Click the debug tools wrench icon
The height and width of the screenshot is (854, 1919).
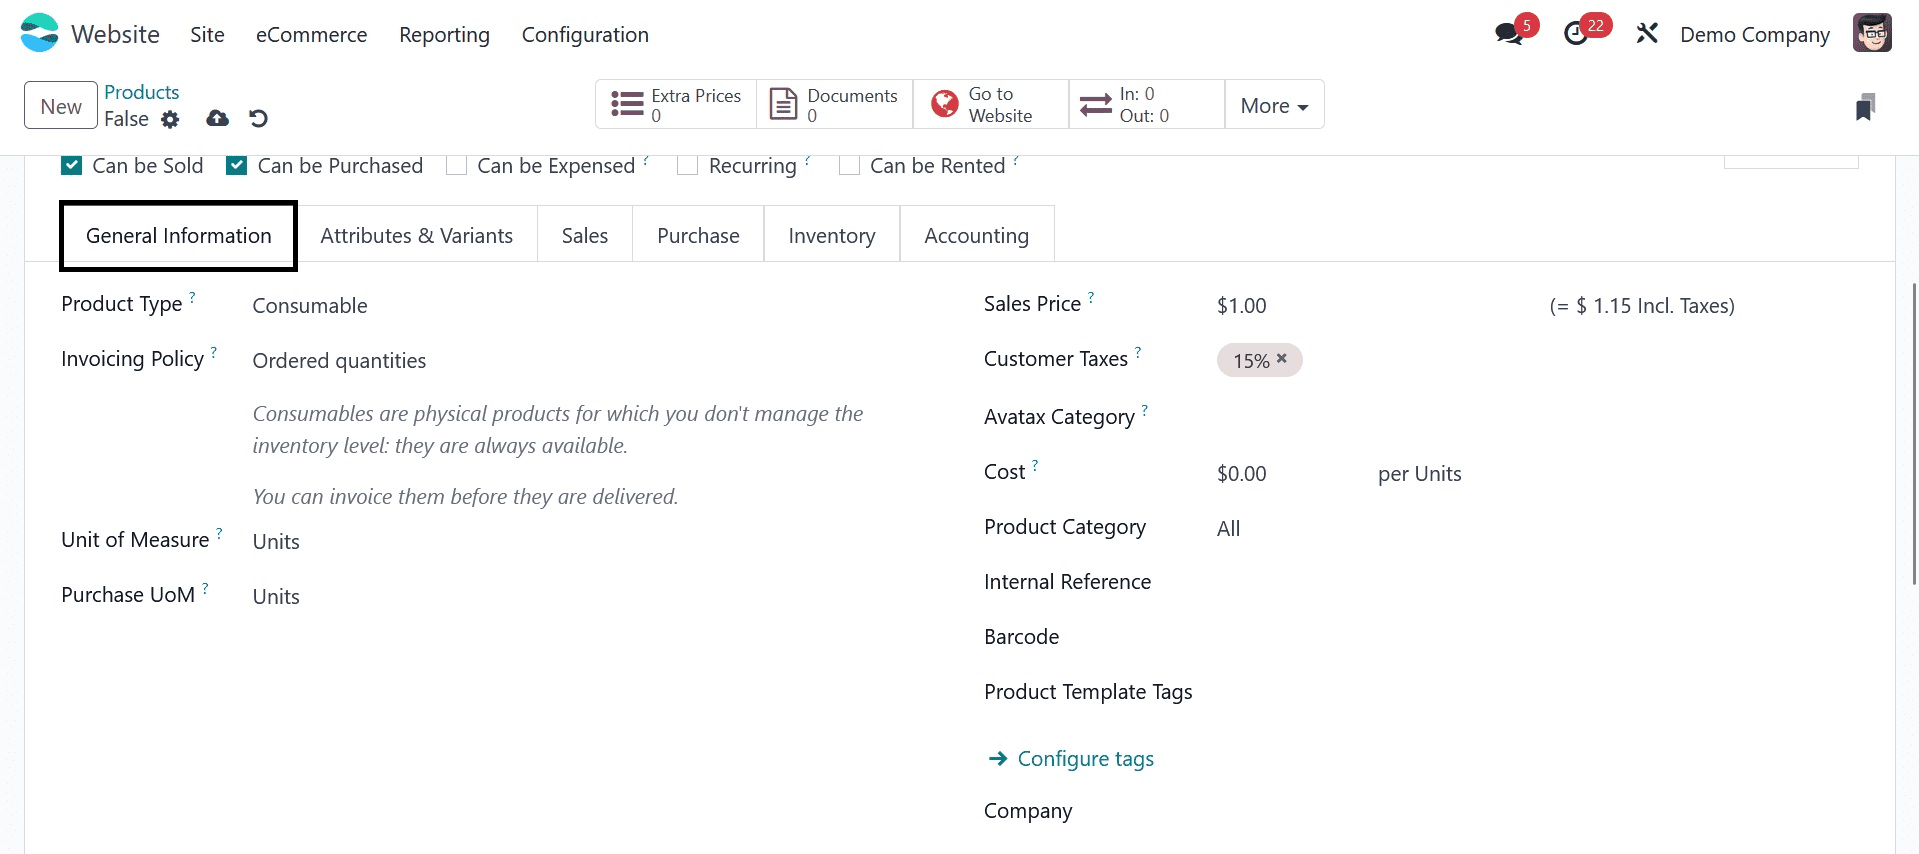pyautogui.click(x=1647, y=34)
